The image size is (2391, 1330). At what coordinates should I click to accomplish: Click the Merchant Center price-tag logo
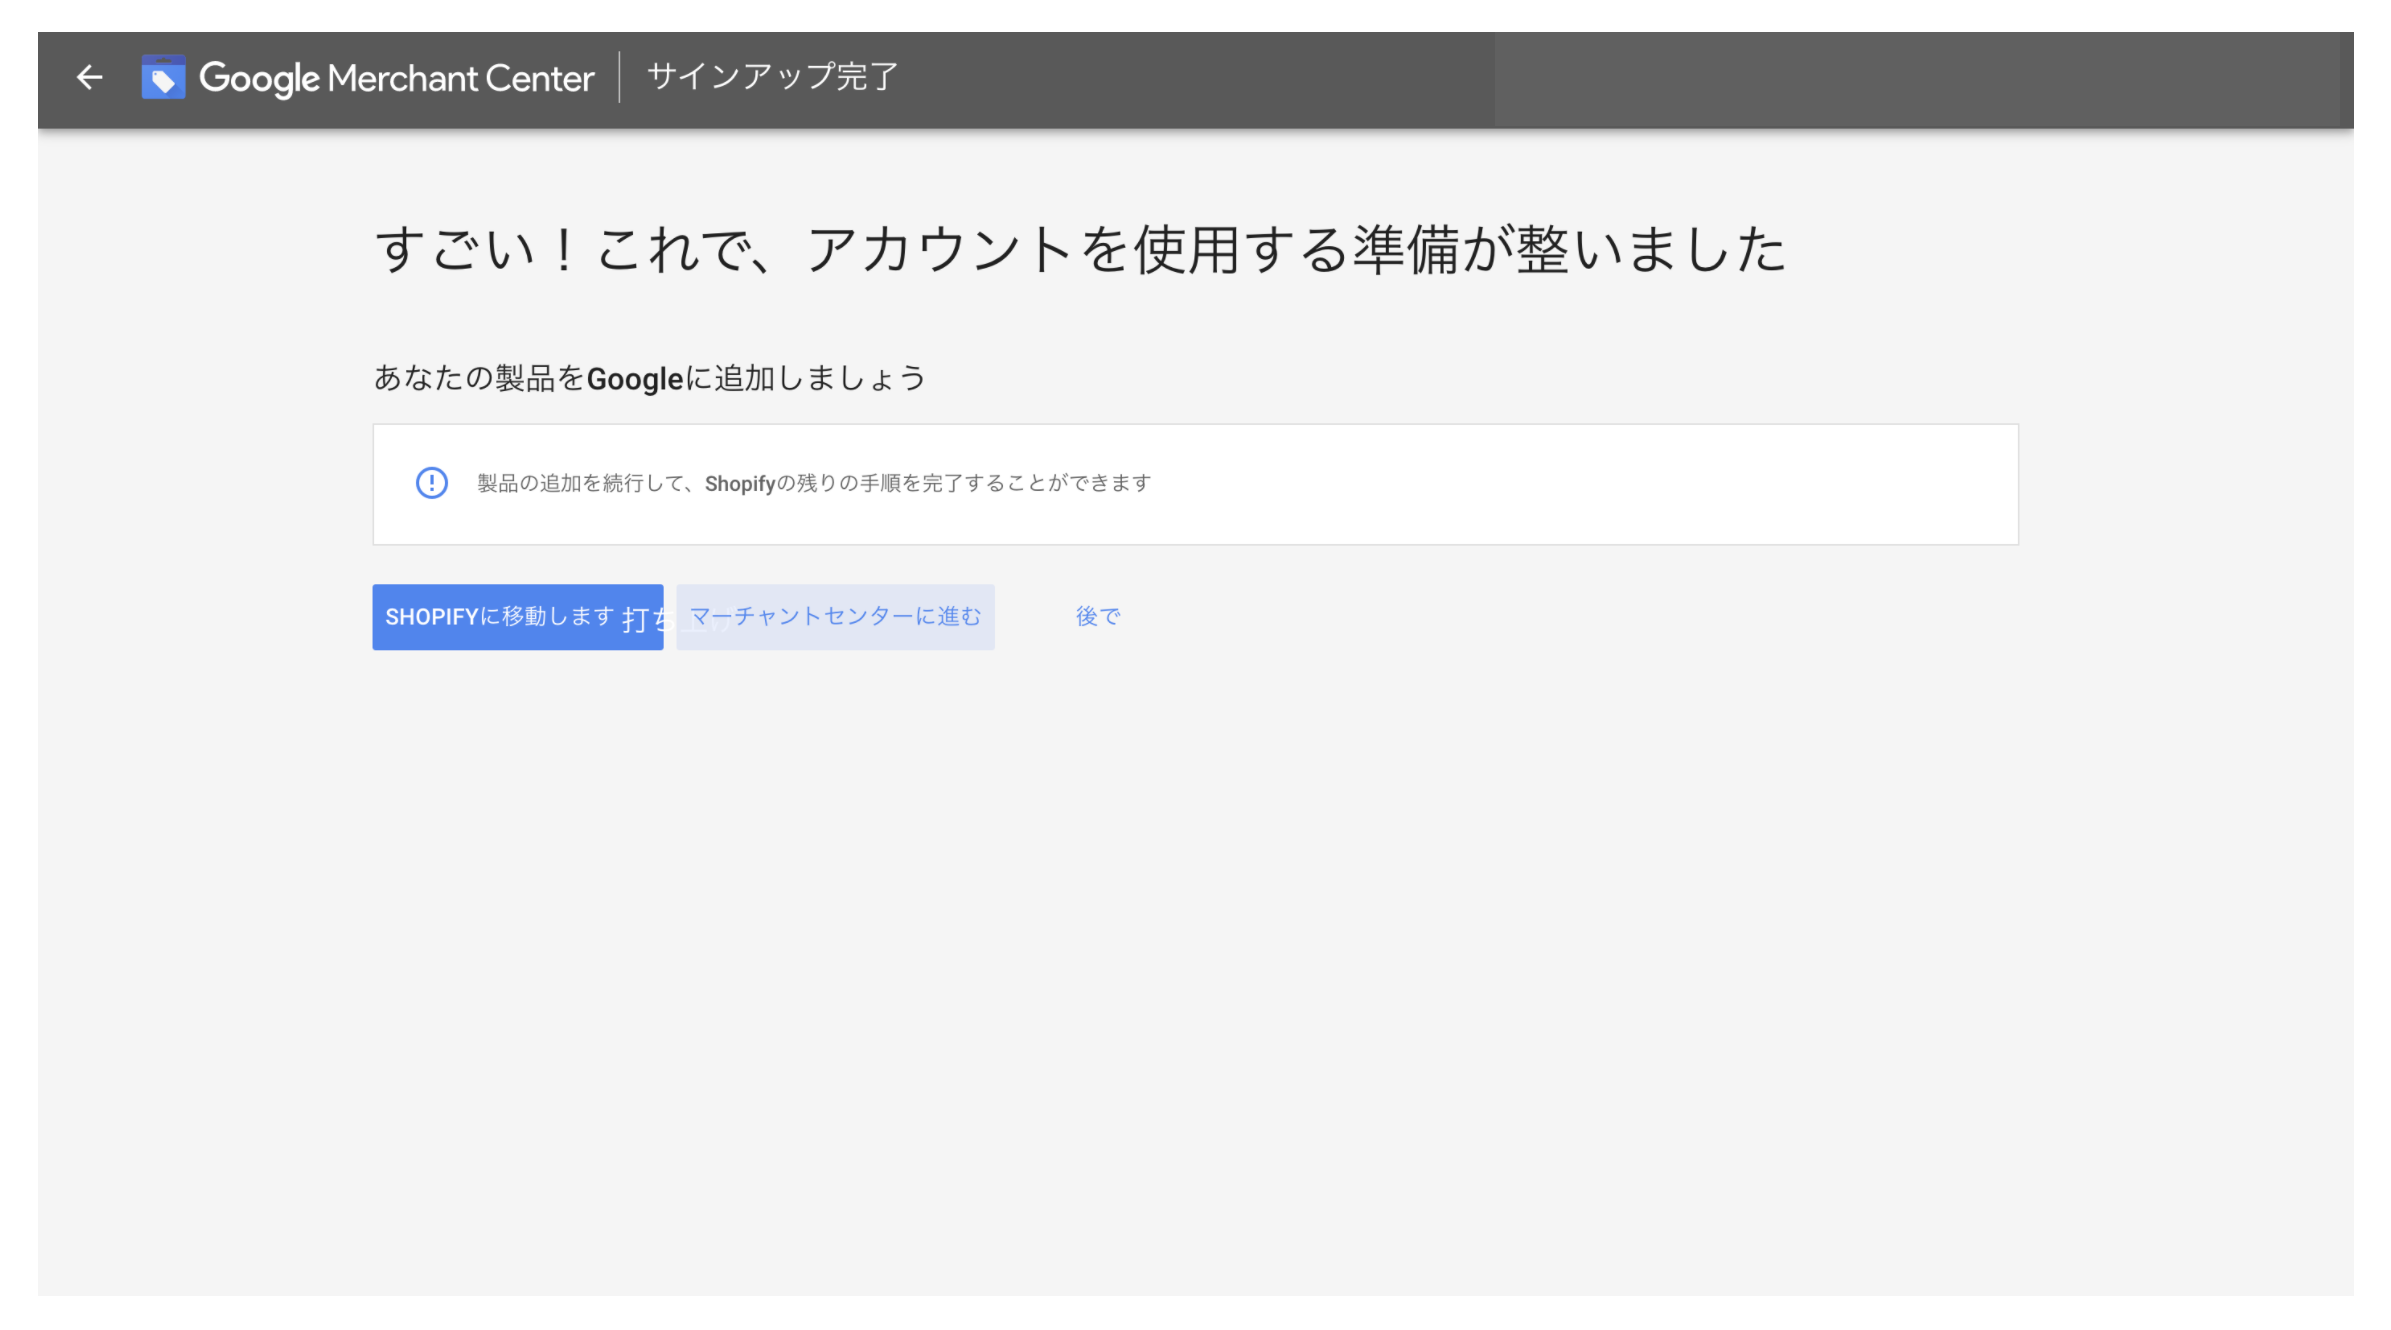(163, 78)
